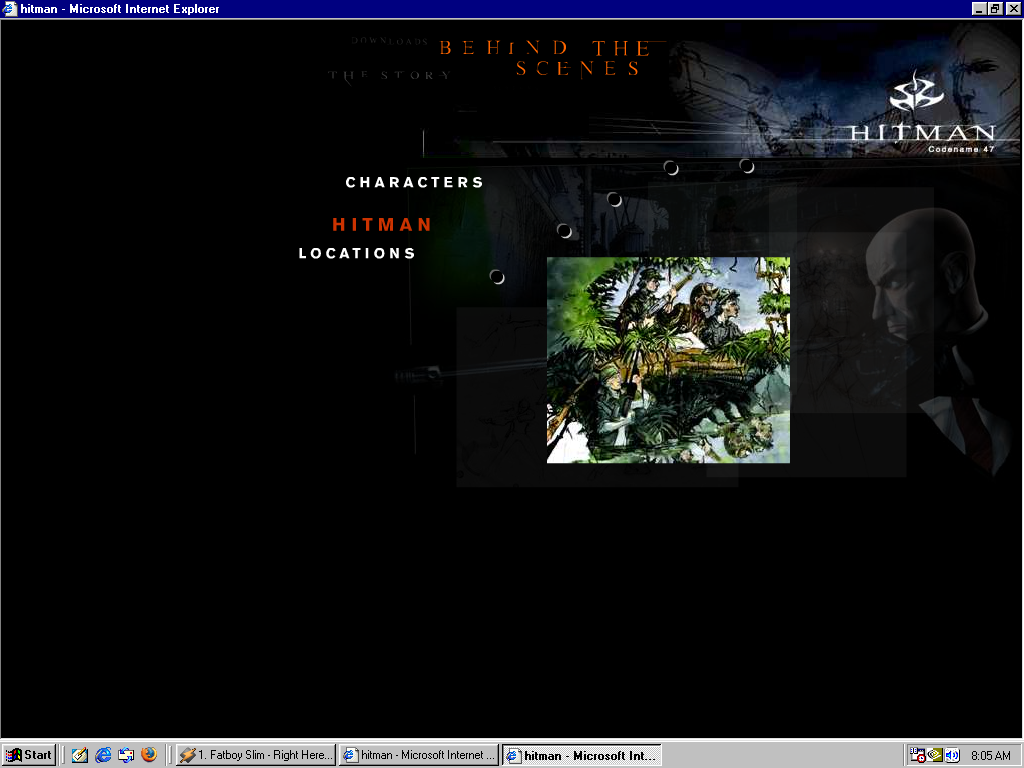This screenshot has width=1024, height=768.
Task: Open the volume control tray icon
Action: pos(952,755)
